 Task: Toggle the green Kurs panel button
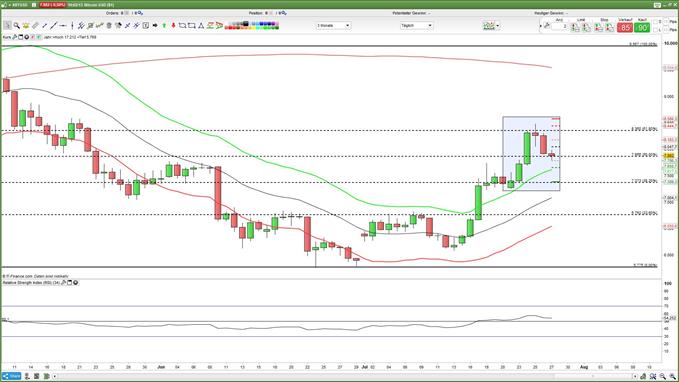click(39, 37)
